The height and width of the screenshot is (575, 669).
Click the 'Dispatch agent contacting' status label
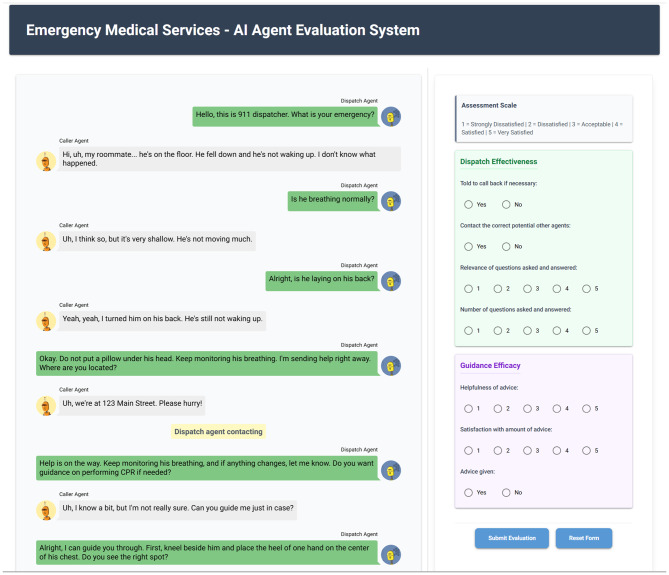click(218, 432)
